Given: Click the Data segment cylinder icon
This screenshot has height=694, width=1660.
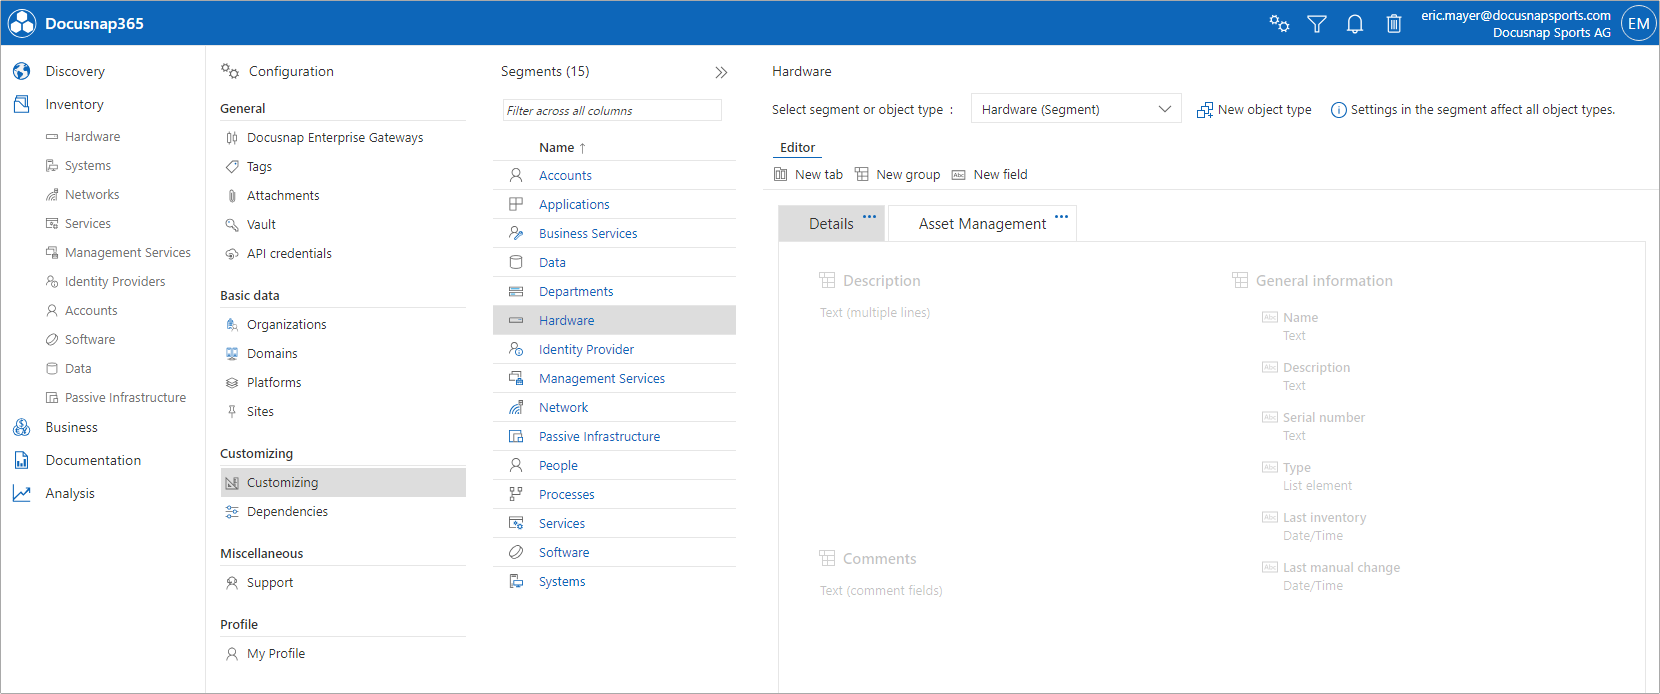Looking at the screenshot, I should [516, 262].
